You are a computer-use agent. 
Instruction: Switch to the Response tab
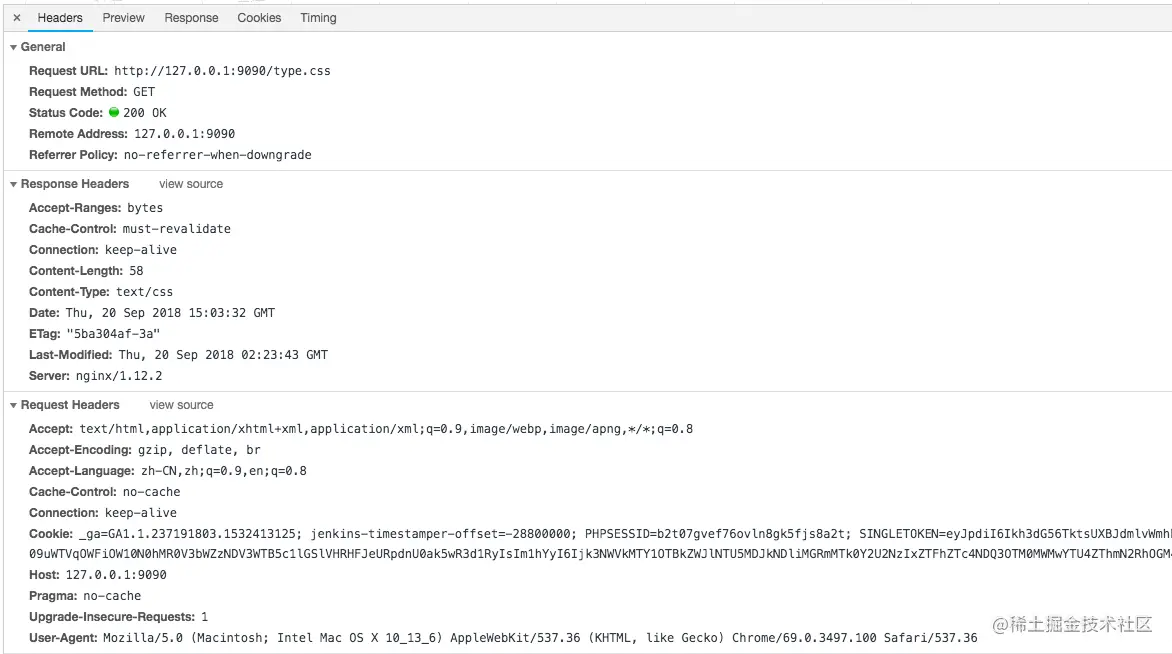point(191,18)
